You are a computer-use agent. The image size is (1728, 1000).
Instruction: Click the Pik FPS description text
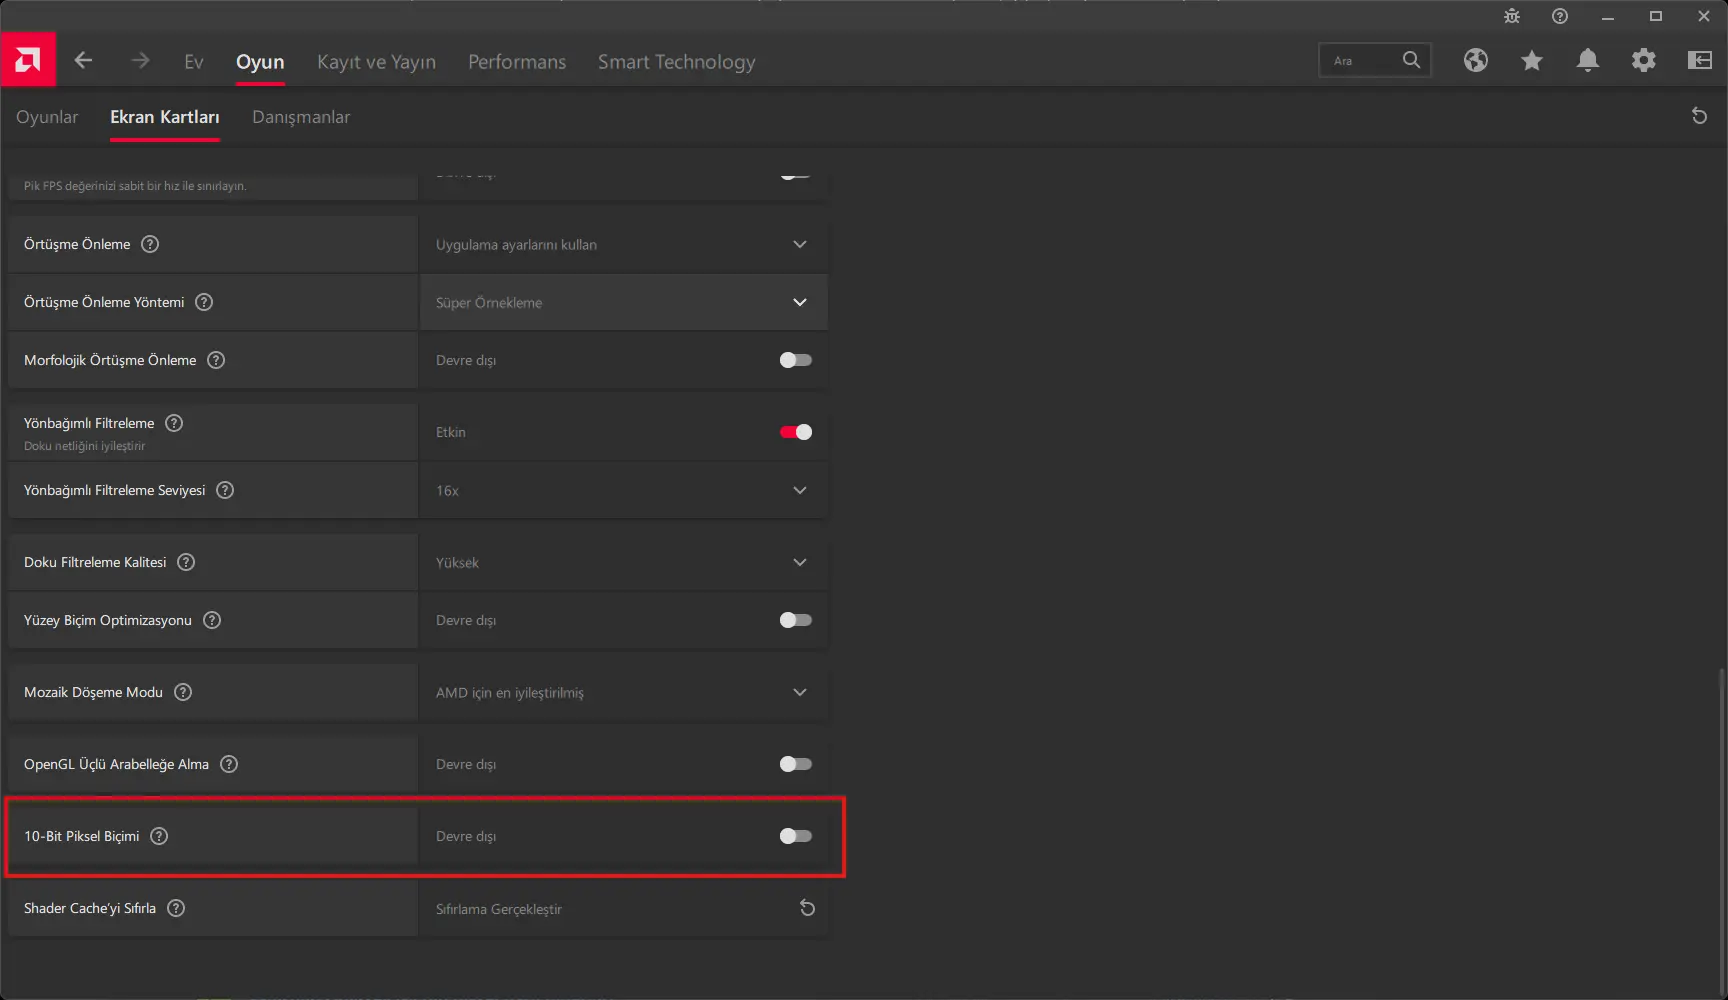[x=135, y=186]
